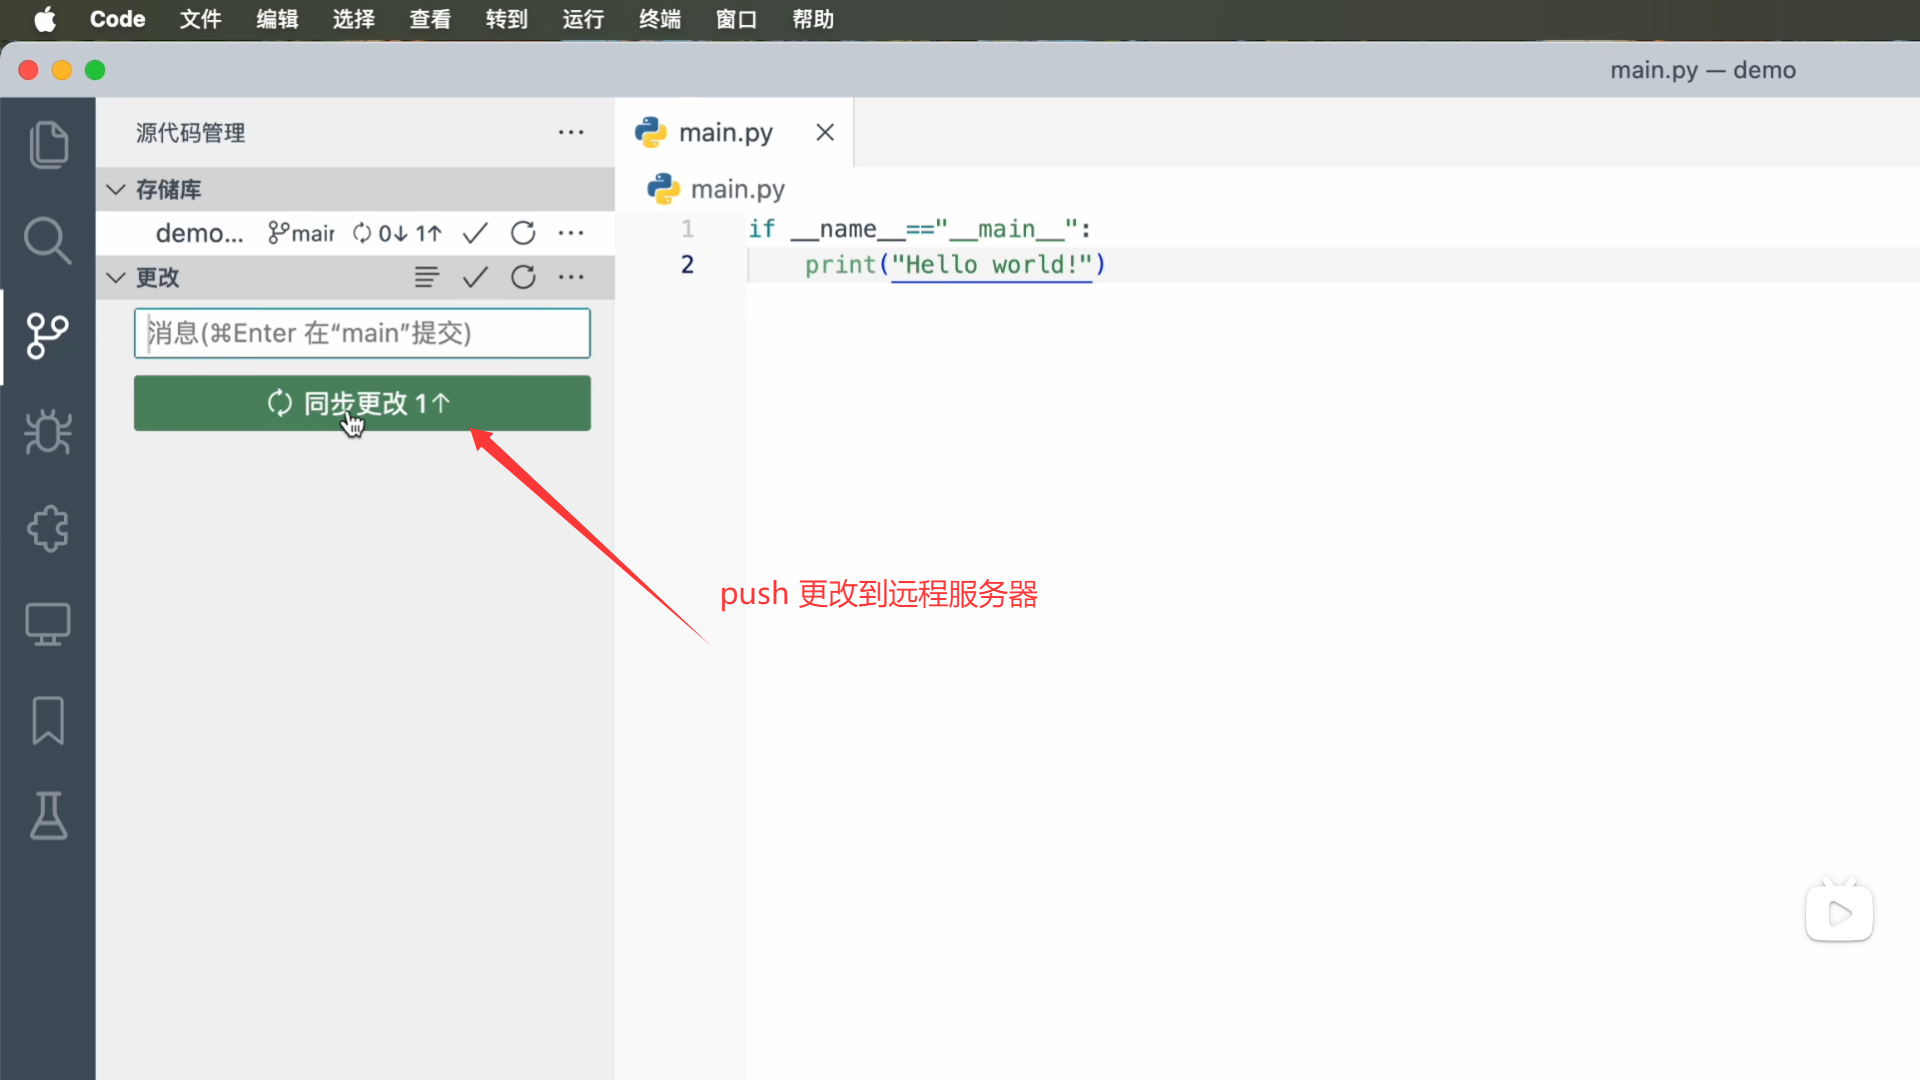This screenshot has height=1080, width=1920.
Task: Open the 终端 menu in menu bar
Action: coord(659,19)
